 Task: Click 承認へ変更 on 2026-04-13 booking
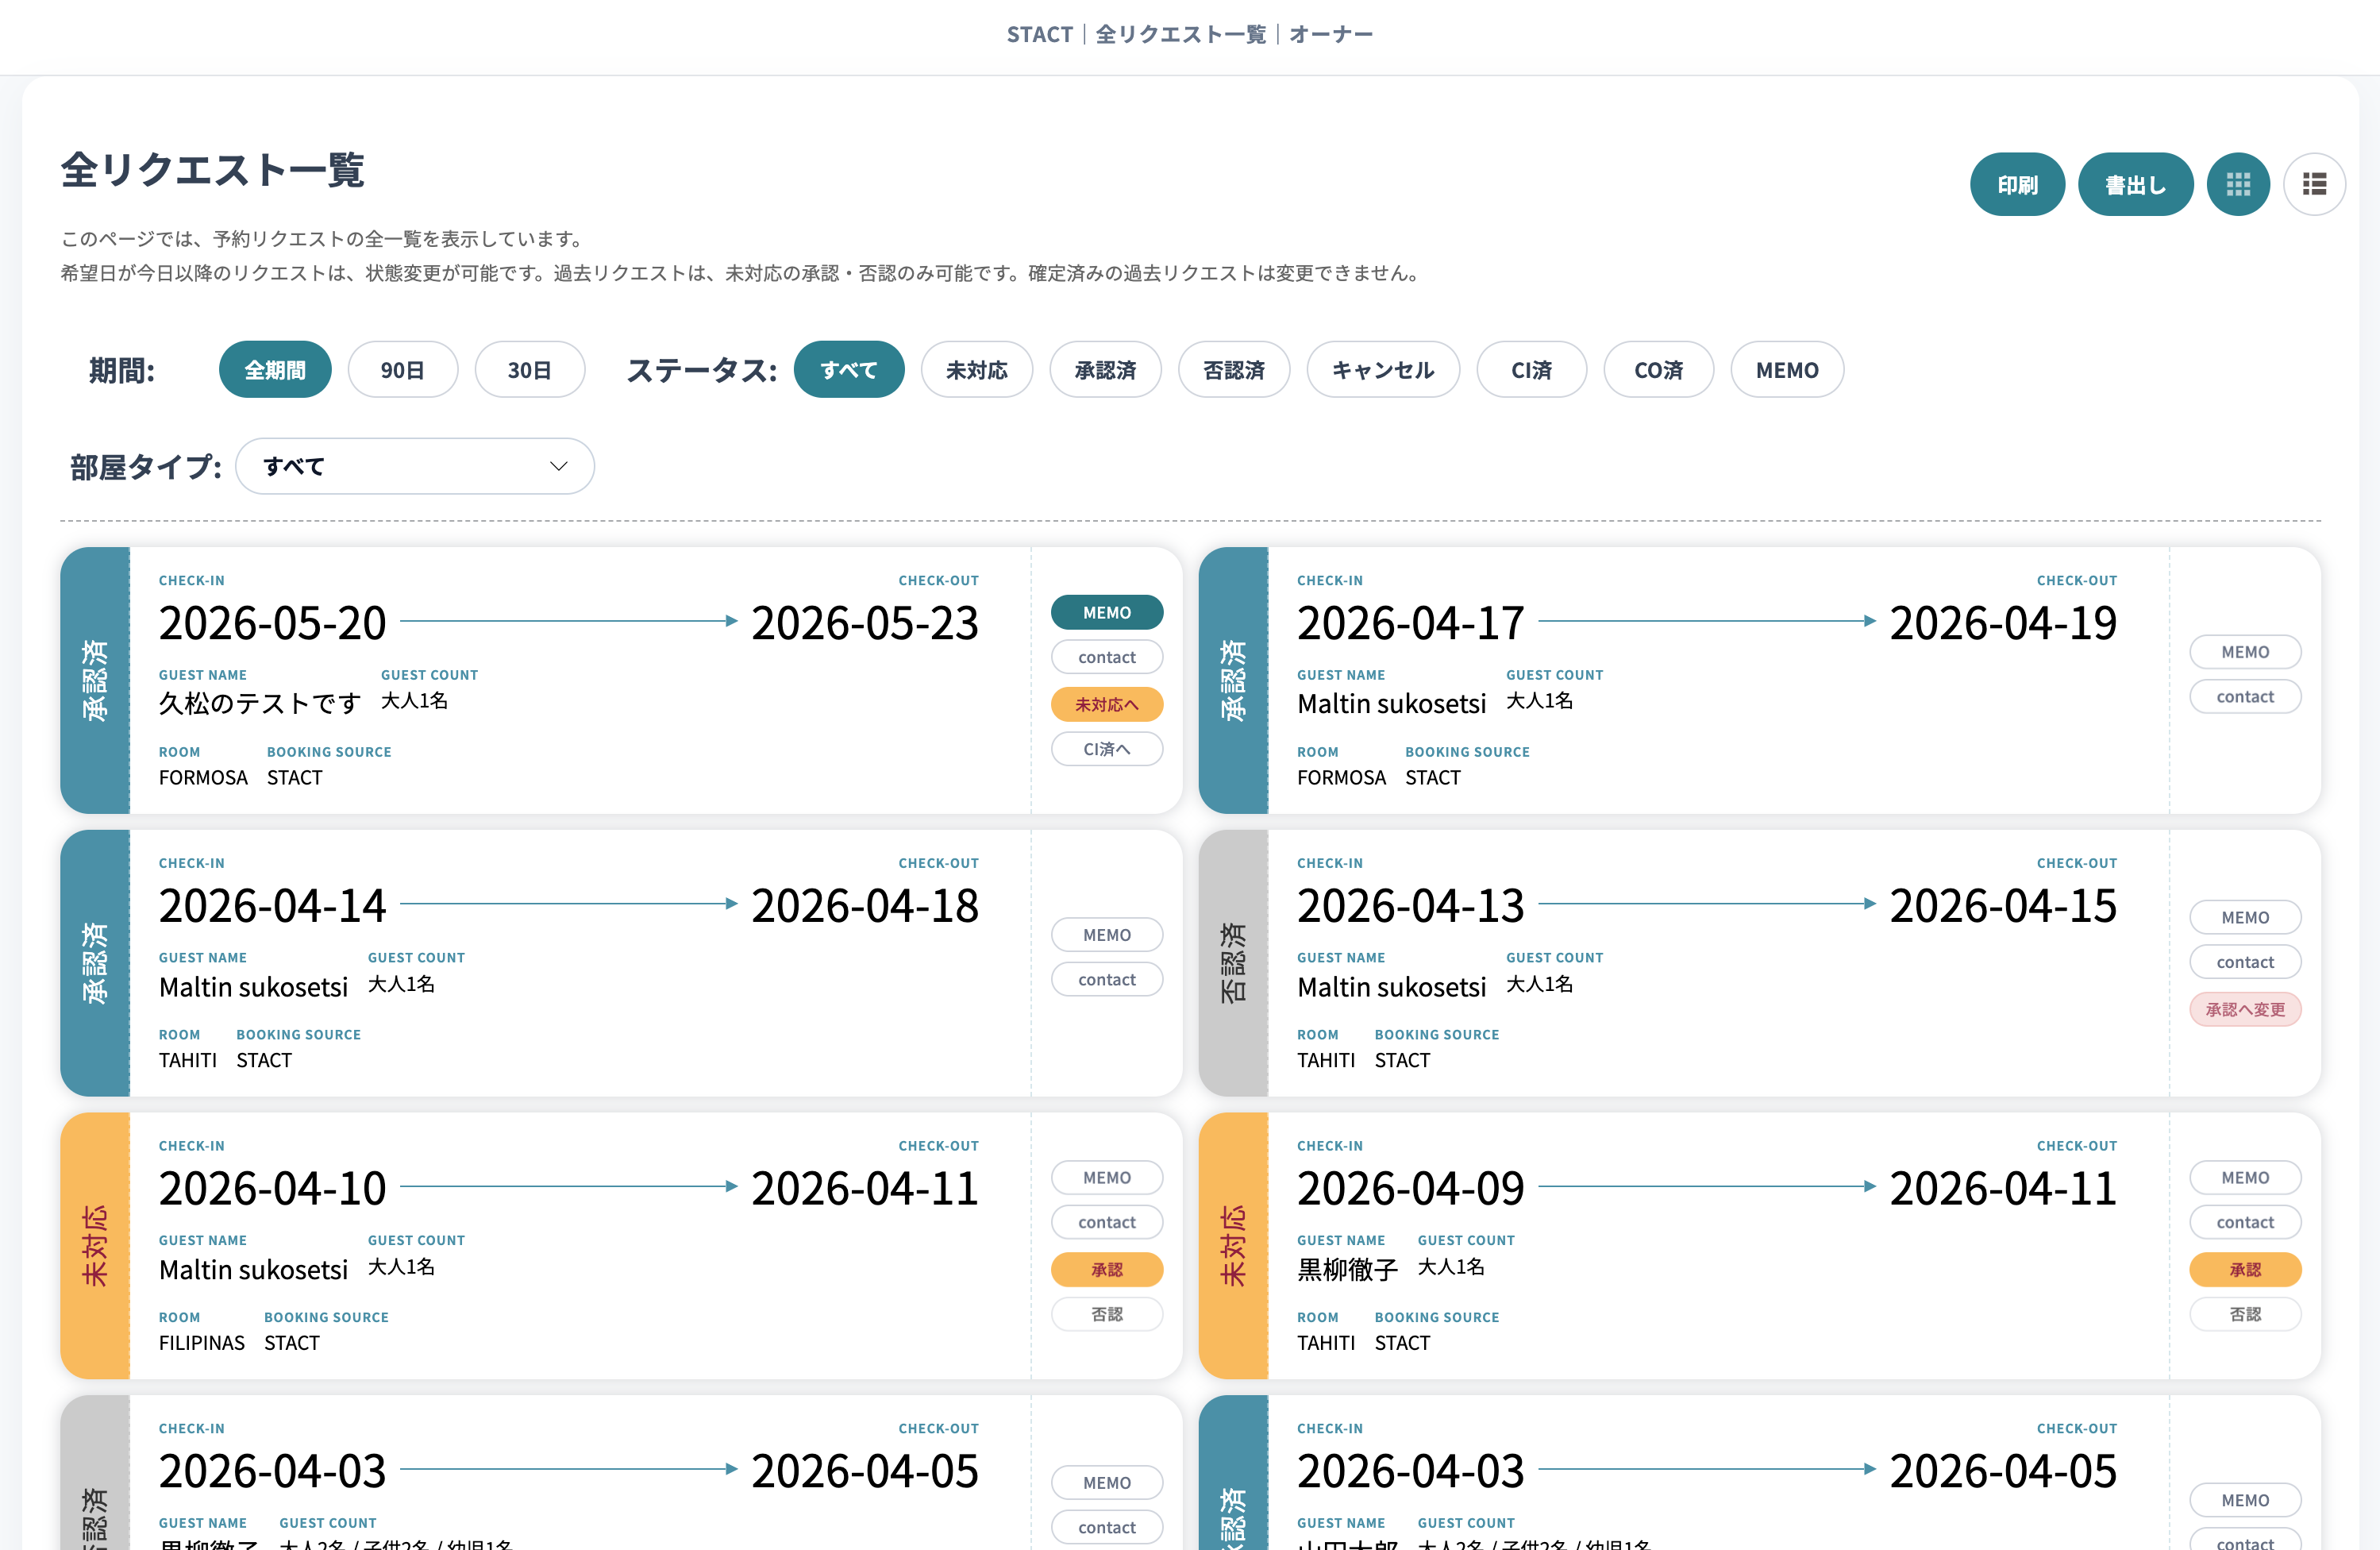[2245, 1009]
